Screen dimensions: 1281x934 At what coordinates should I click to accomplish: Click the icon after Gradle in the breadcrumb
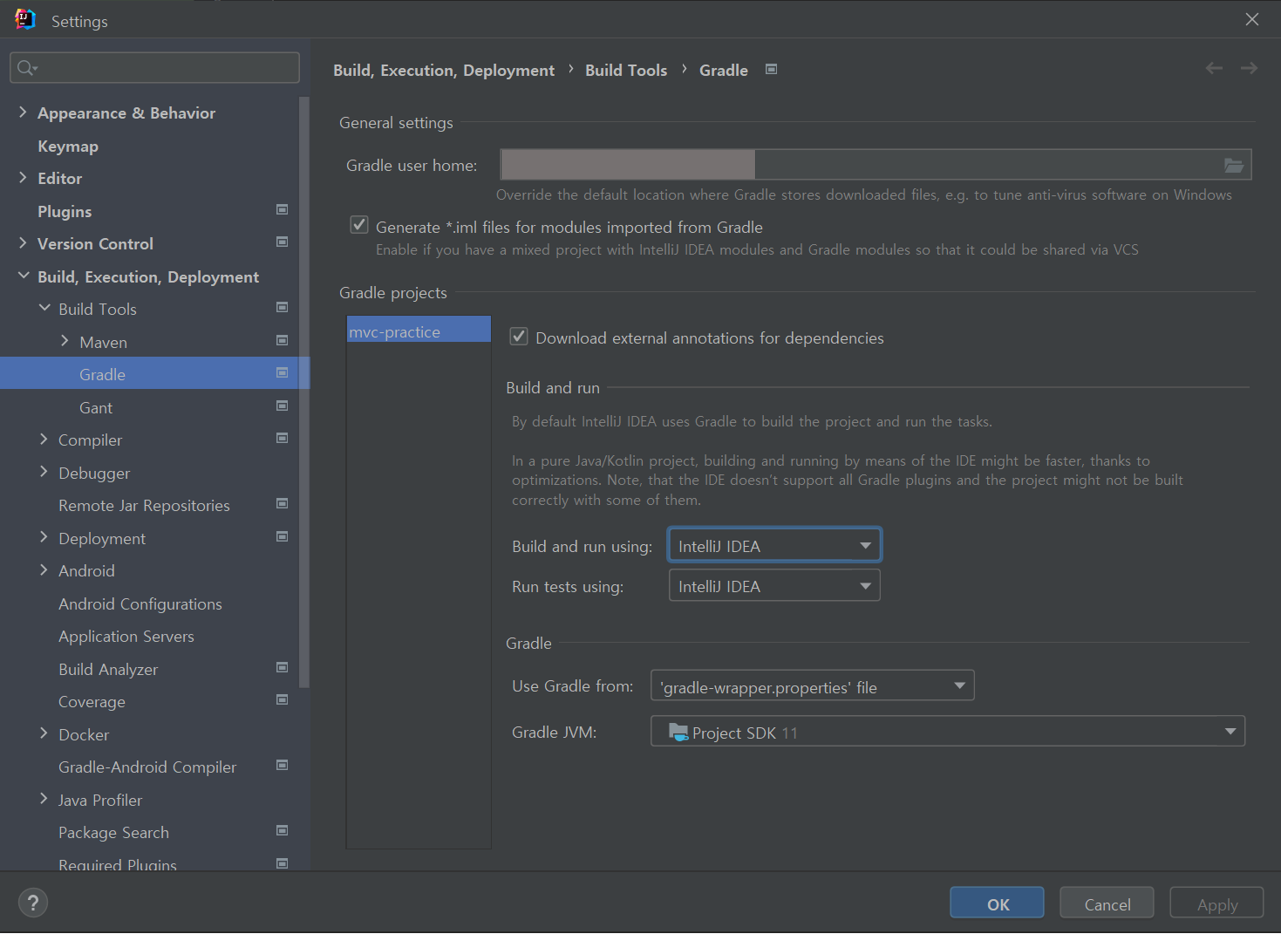point(770,69)
